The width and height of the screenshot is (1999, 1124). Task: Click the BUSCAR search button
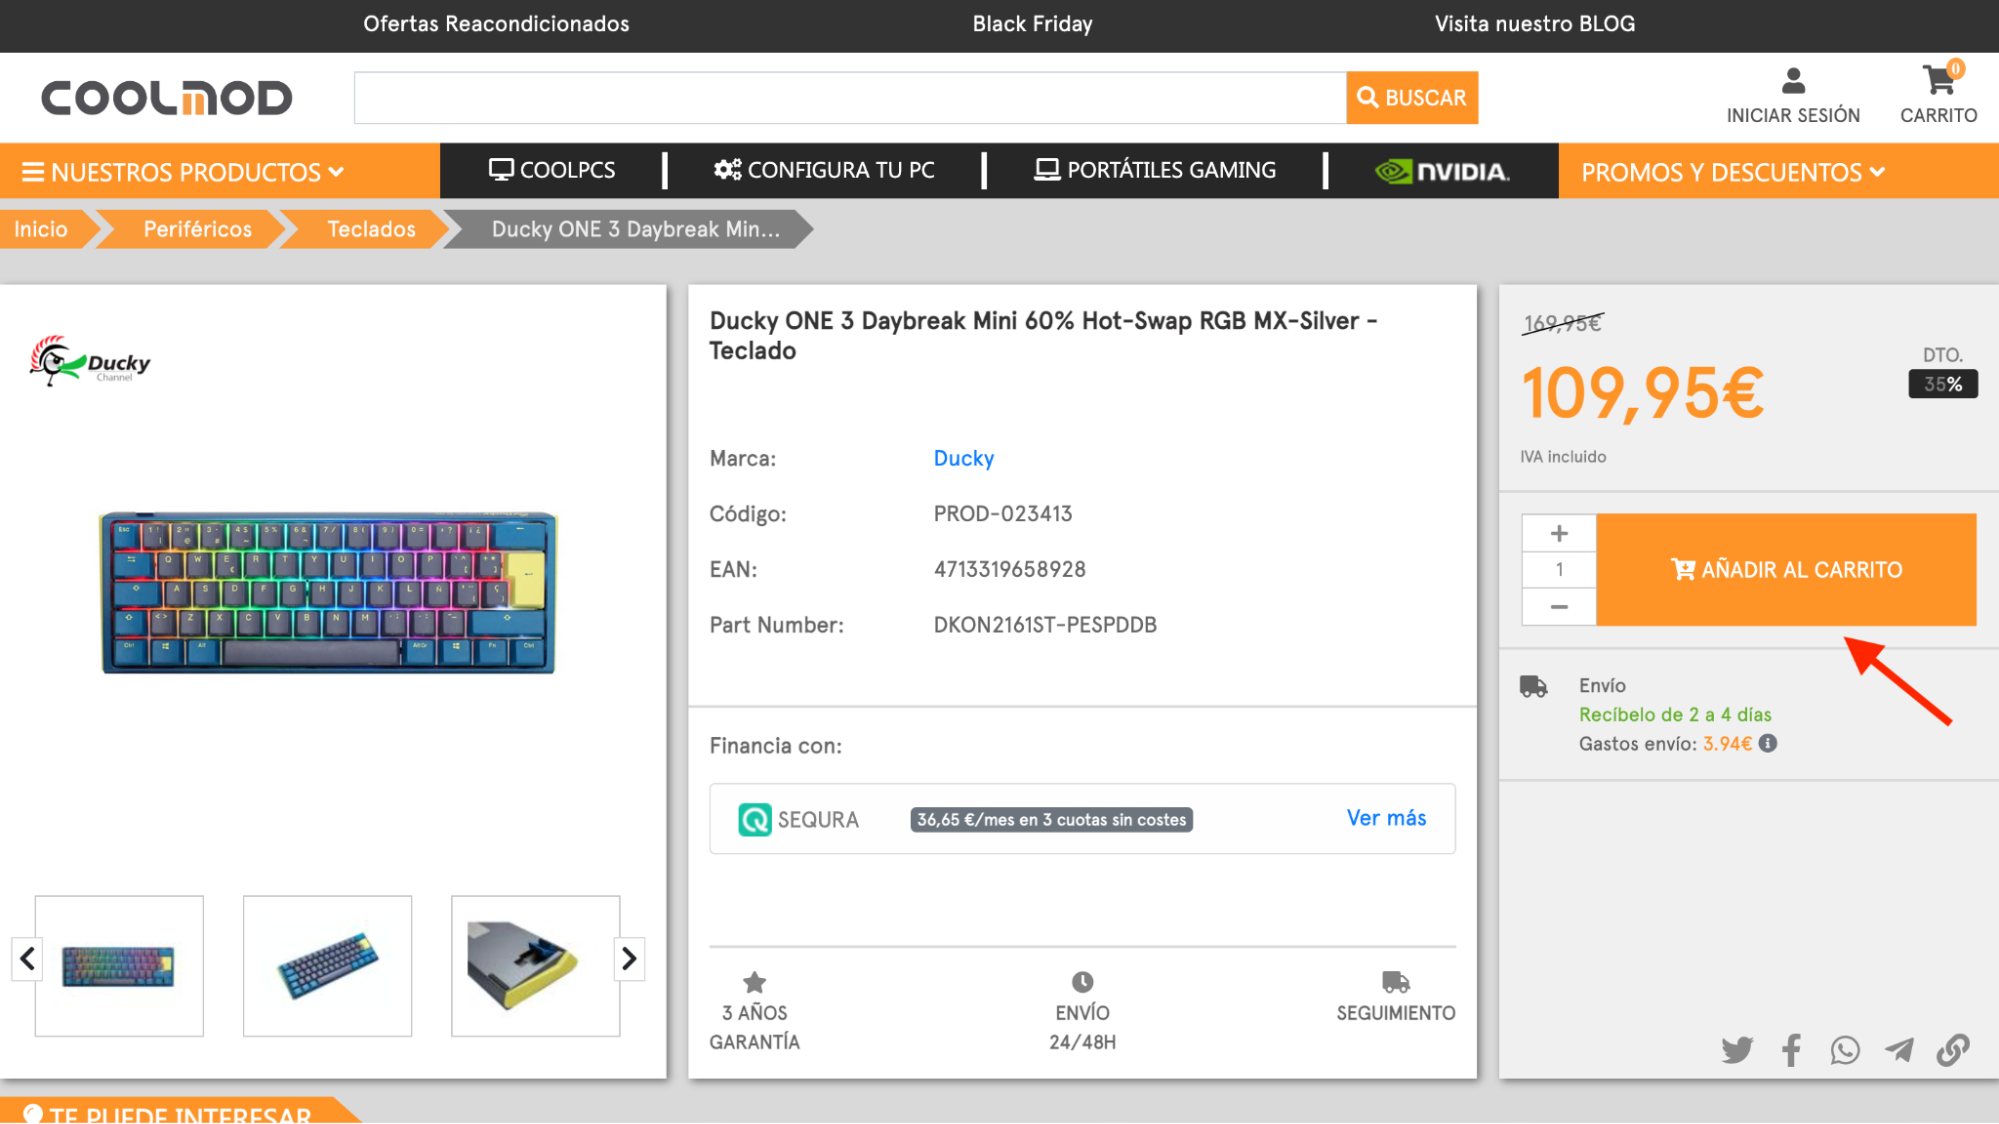pyautogui.click(x=1412, y=97)
